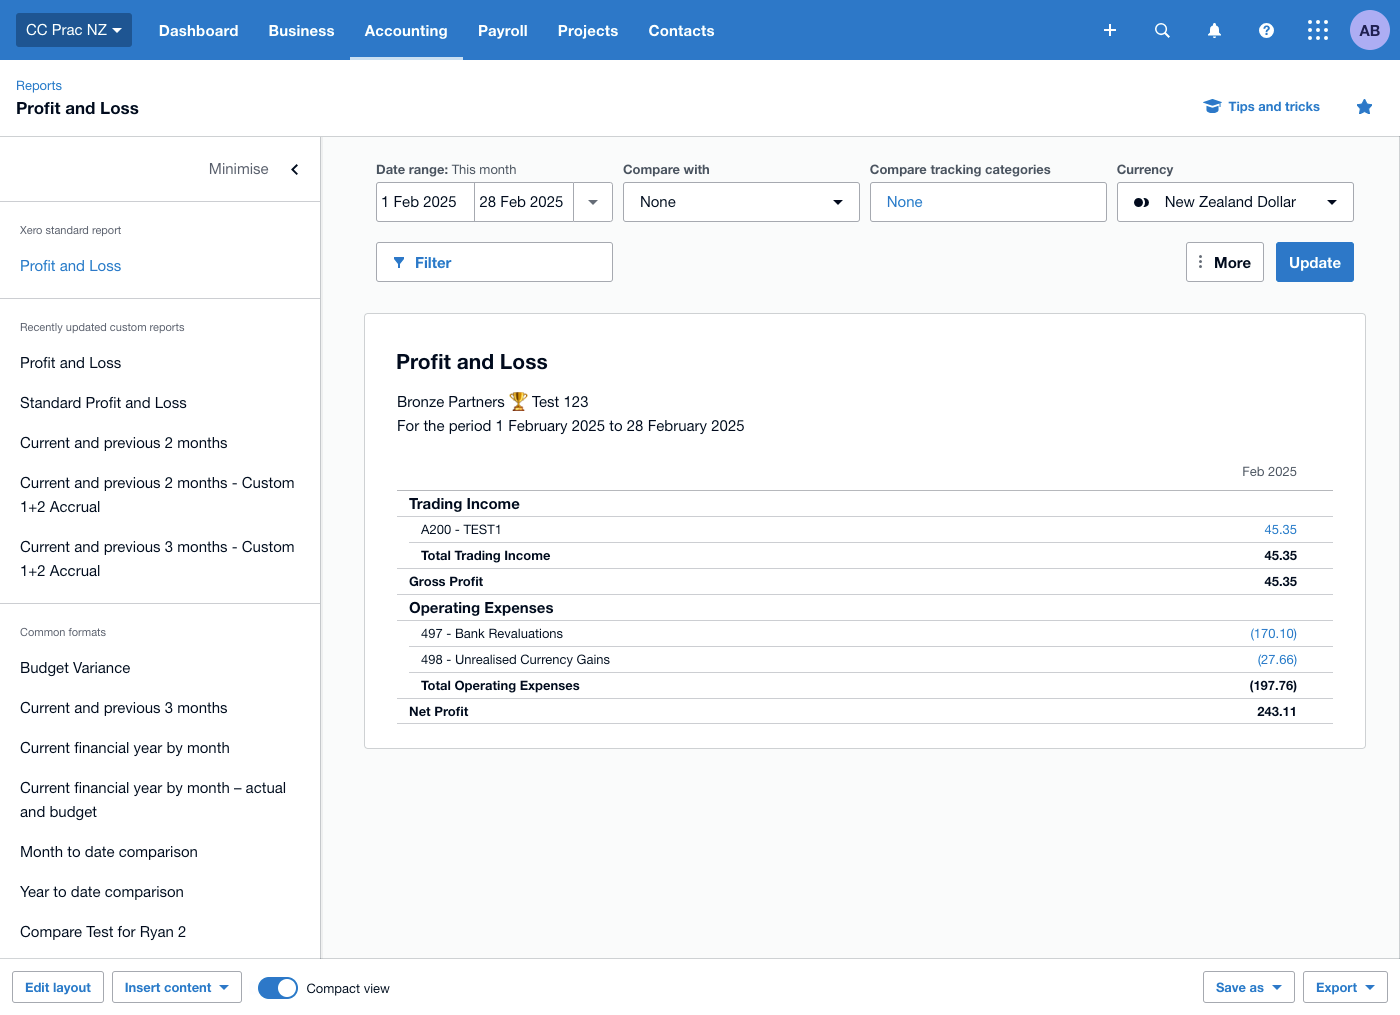The image size is (1400, 1015).
Task: Open Compare Test for Ryan 2
Action: pos(103,932)
